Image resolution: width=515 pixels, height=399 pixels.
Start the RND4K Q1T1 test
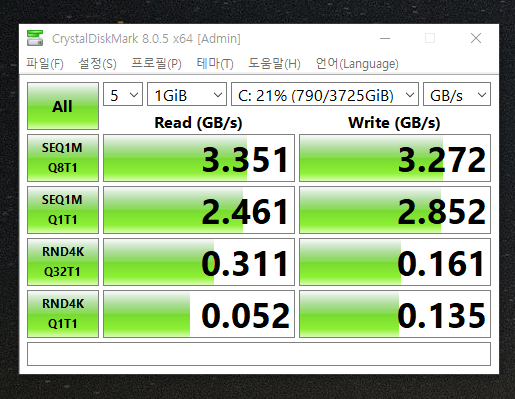(63, 314)
